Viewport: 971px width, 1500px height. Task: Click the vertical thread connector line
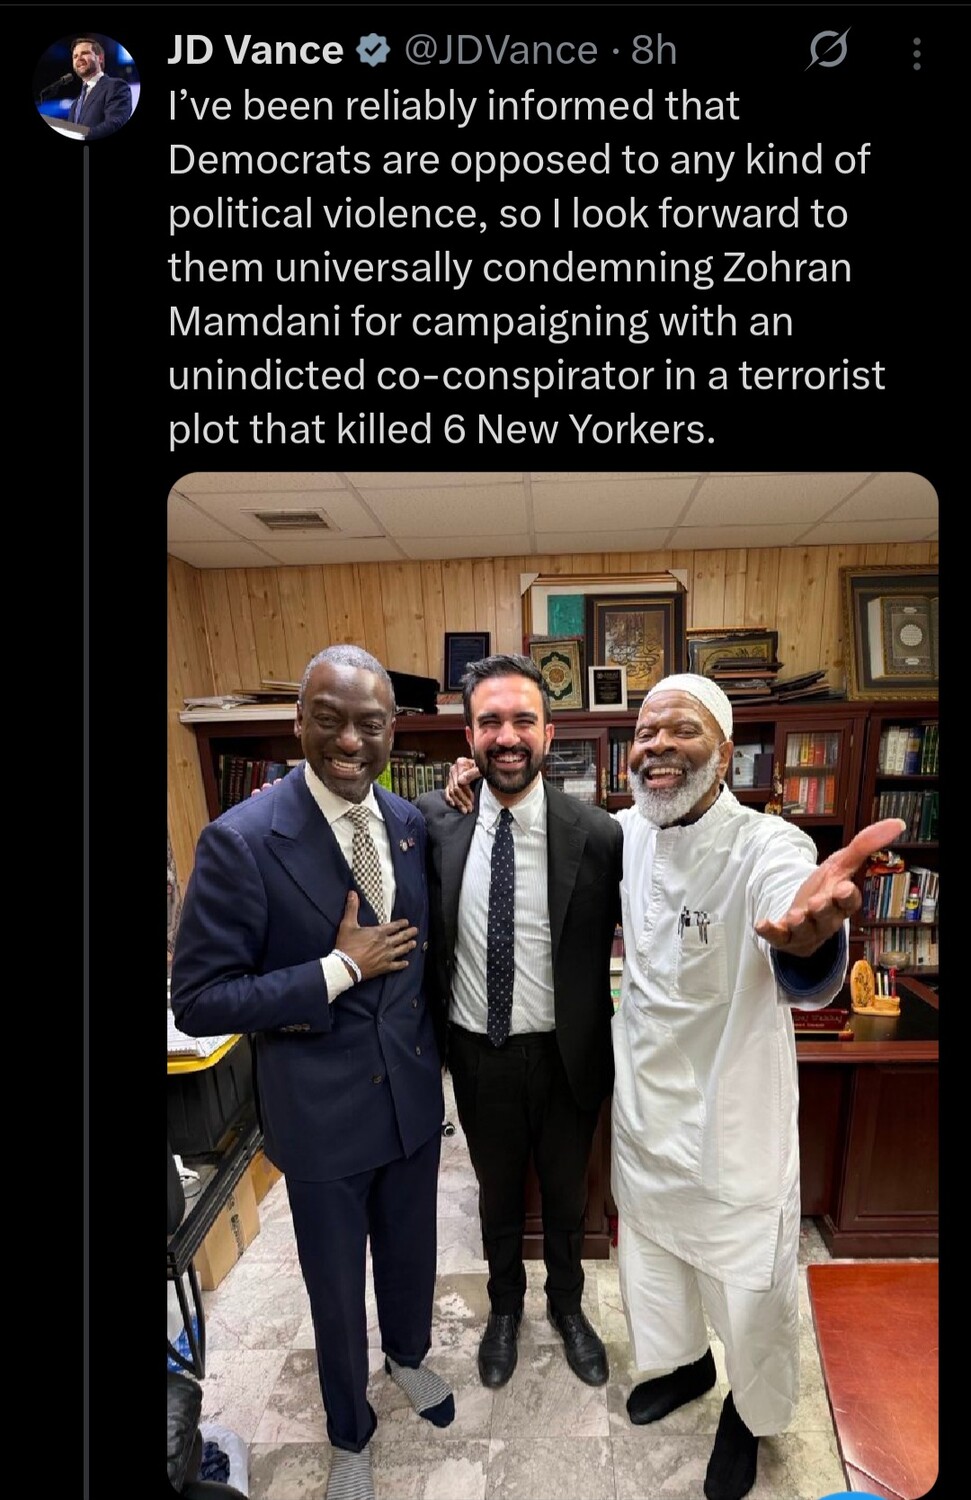pyautogui.click(x=87, y=820)
